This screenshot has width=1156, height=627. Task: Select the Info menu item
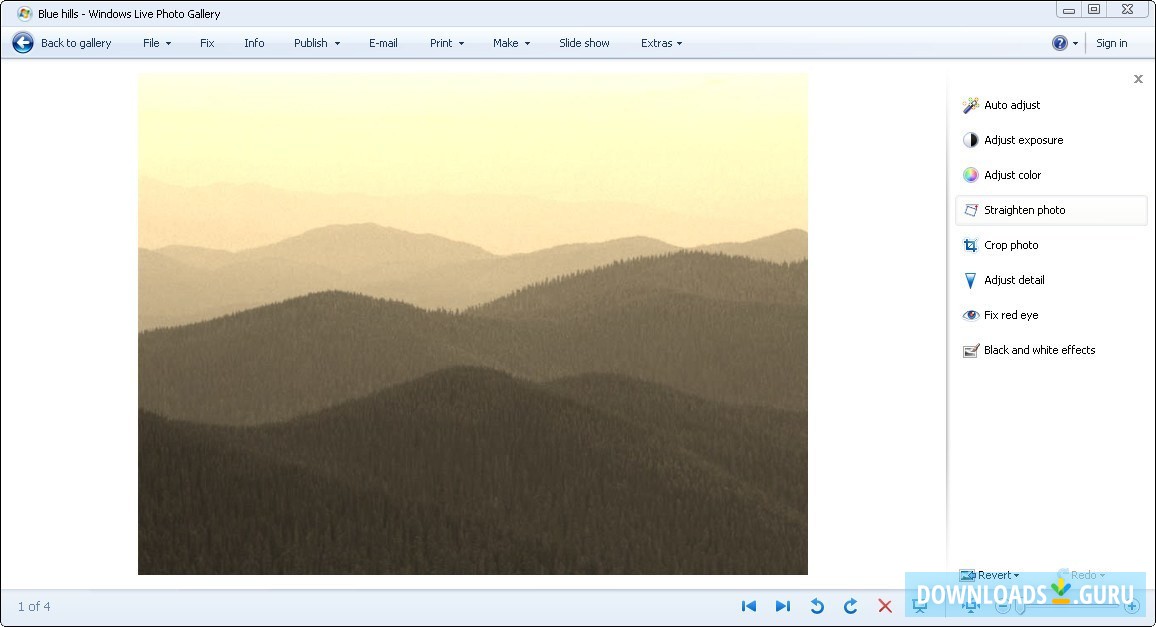pyautogui.click(x=254, y=43)
